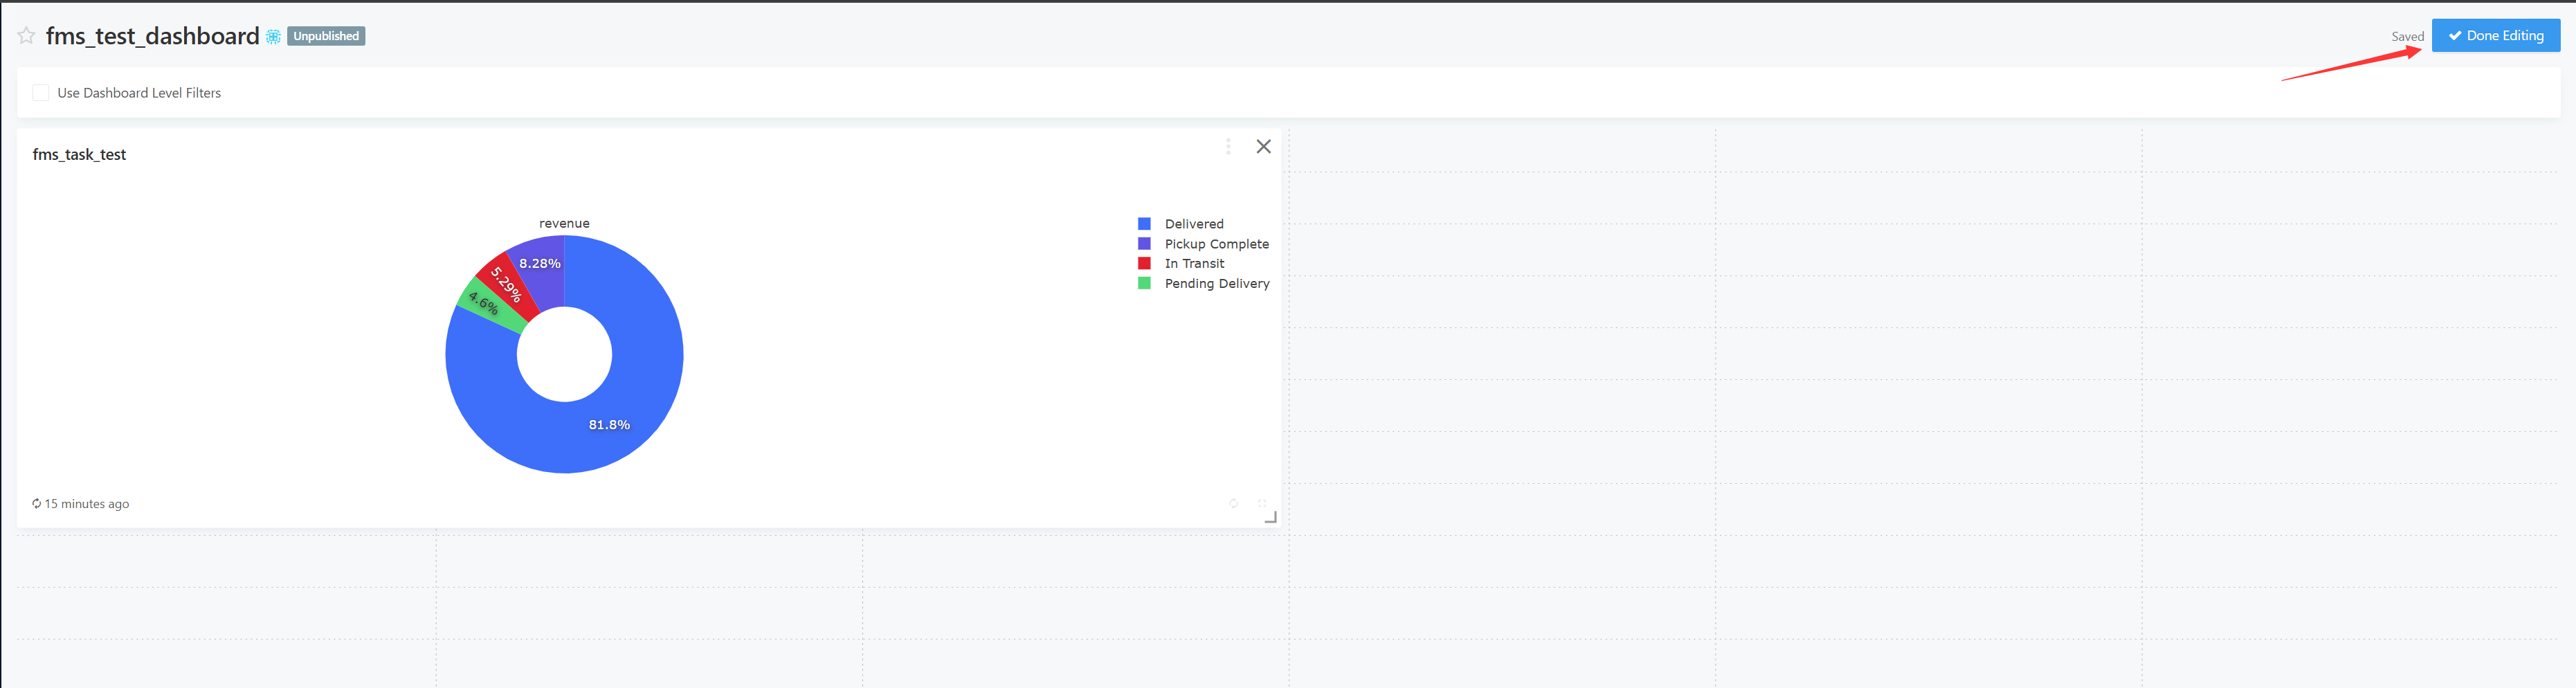This screenshot has height=688, width=2576.
Task: Click the green Pending Delivery color swatch
Action: (1144, 284)
